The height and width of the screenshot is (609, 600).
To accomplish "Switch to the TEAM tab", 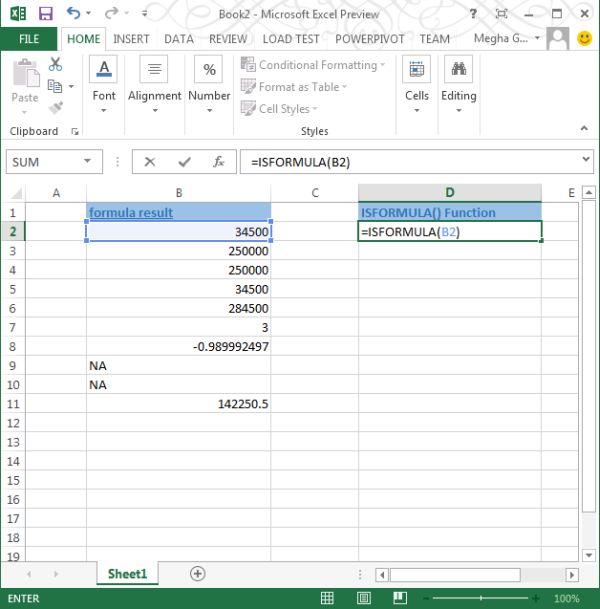I will (435, 39).
